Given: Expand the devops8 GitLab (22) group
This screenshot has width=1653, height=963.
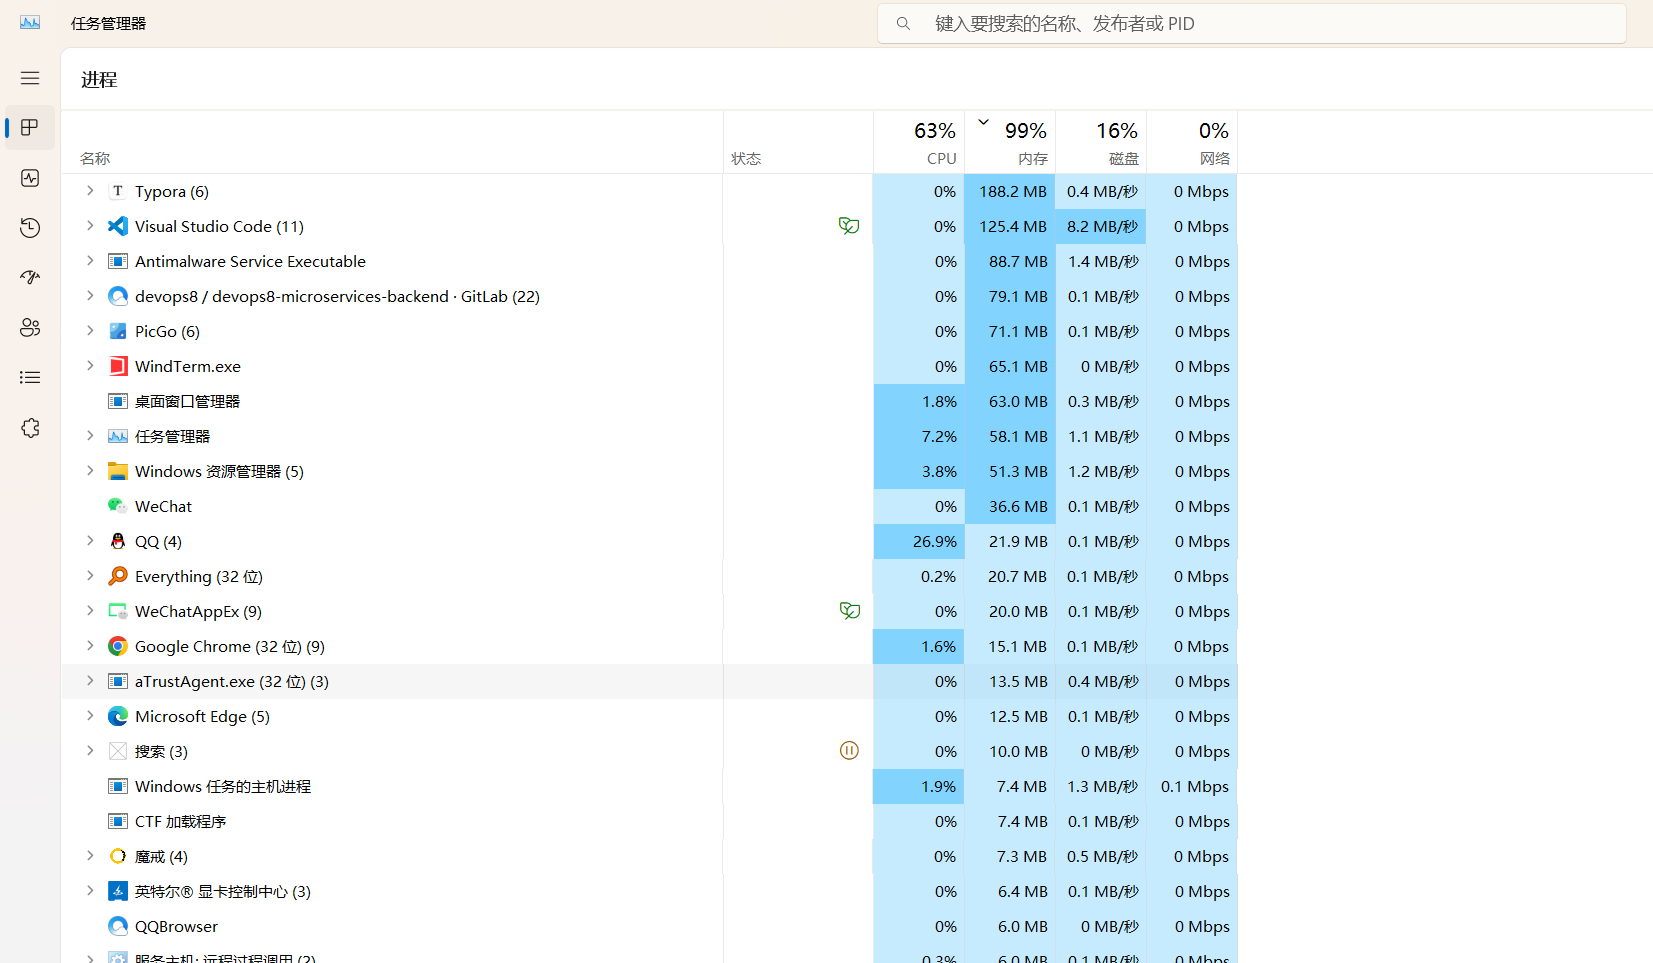Looking at the screenshot, I should point(90,296).
